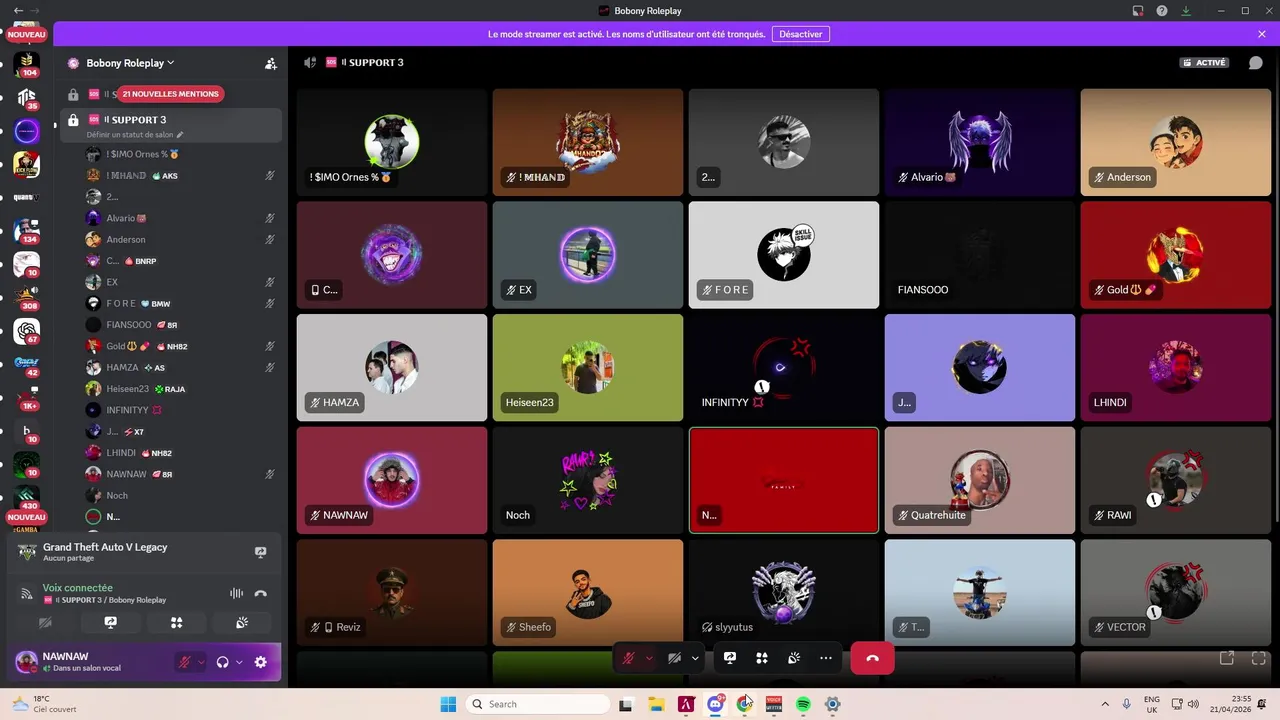Turn on camera in bottom call toolbar

tap(675, 658)
